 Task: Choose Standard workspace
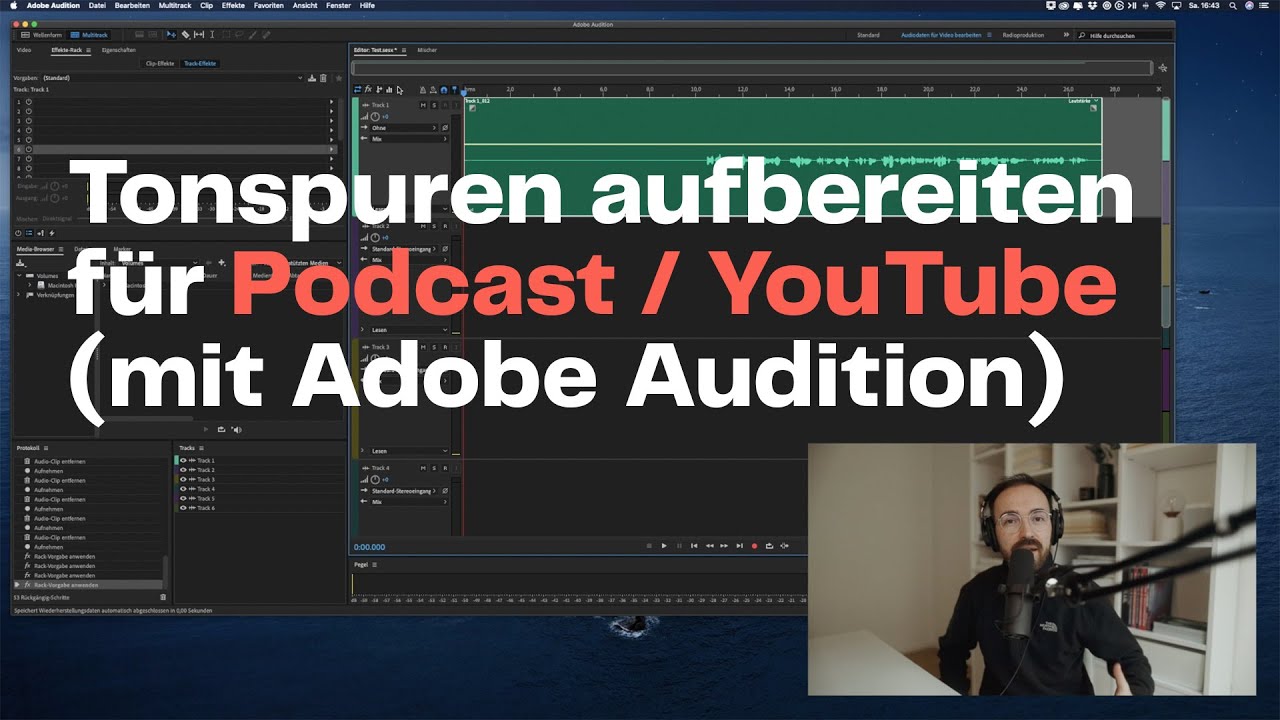pos(868,35)
